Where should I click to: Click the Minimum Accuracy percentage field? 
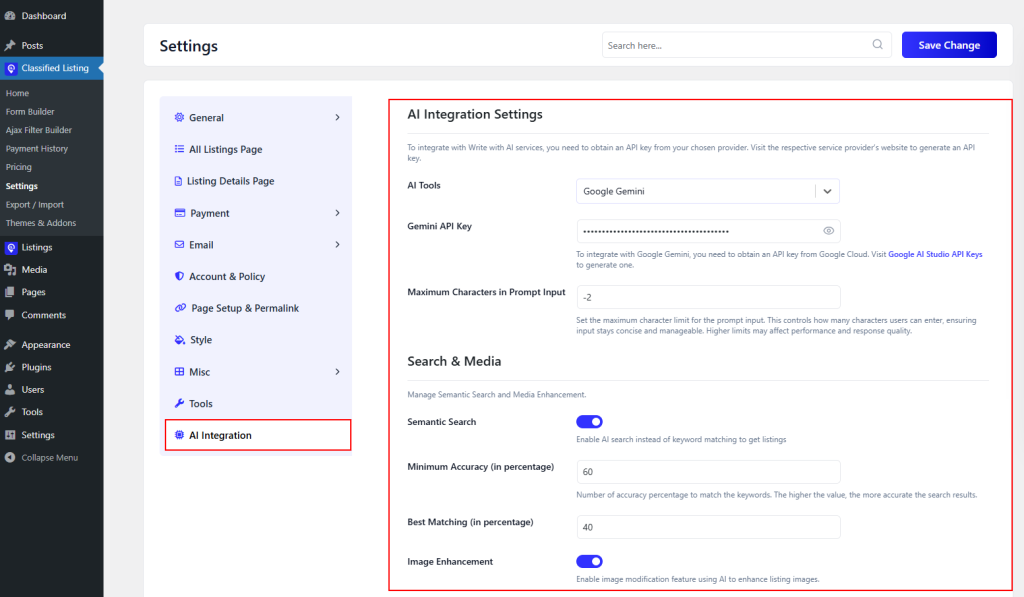(708, 472)
